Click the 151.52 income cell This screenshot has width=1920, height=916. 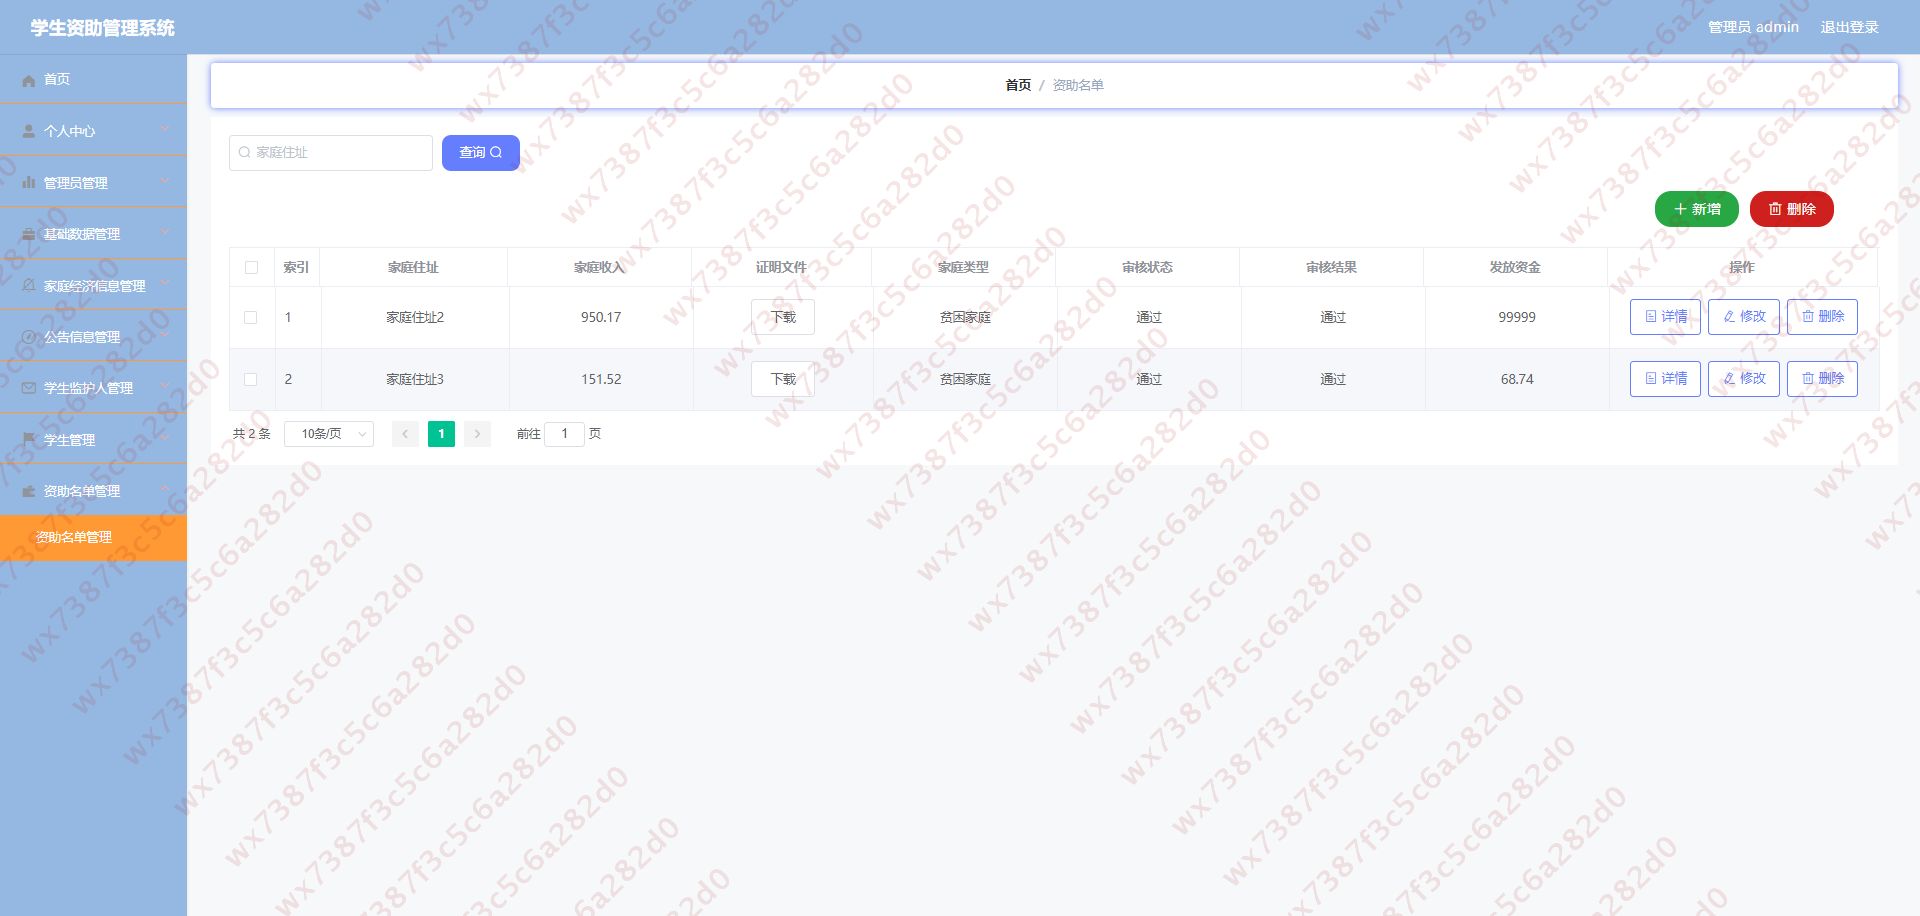pyautogui.click(x=601, y=380)
